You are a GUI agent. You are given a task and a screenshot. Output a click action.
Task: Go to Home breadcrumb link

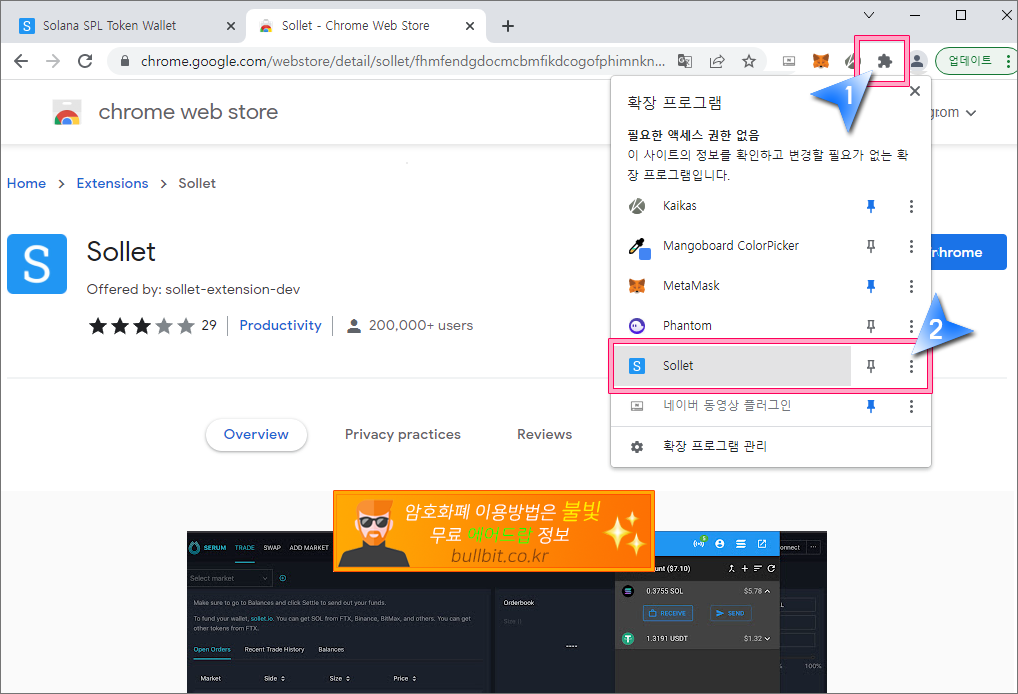pyautogui.click(x=26, y=183)
